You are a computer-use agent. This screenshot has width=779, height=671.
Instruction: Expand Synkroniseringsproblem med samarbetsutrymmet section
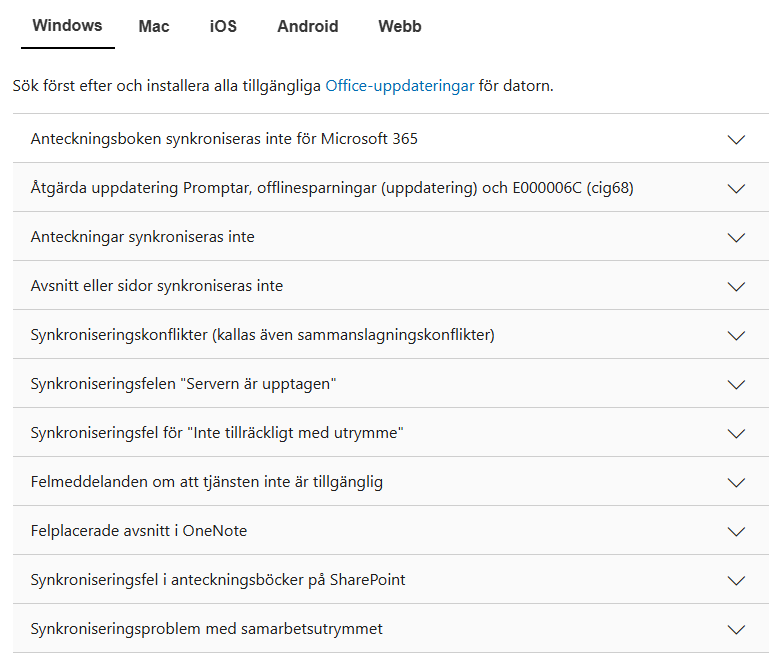(x=390, y=629)
